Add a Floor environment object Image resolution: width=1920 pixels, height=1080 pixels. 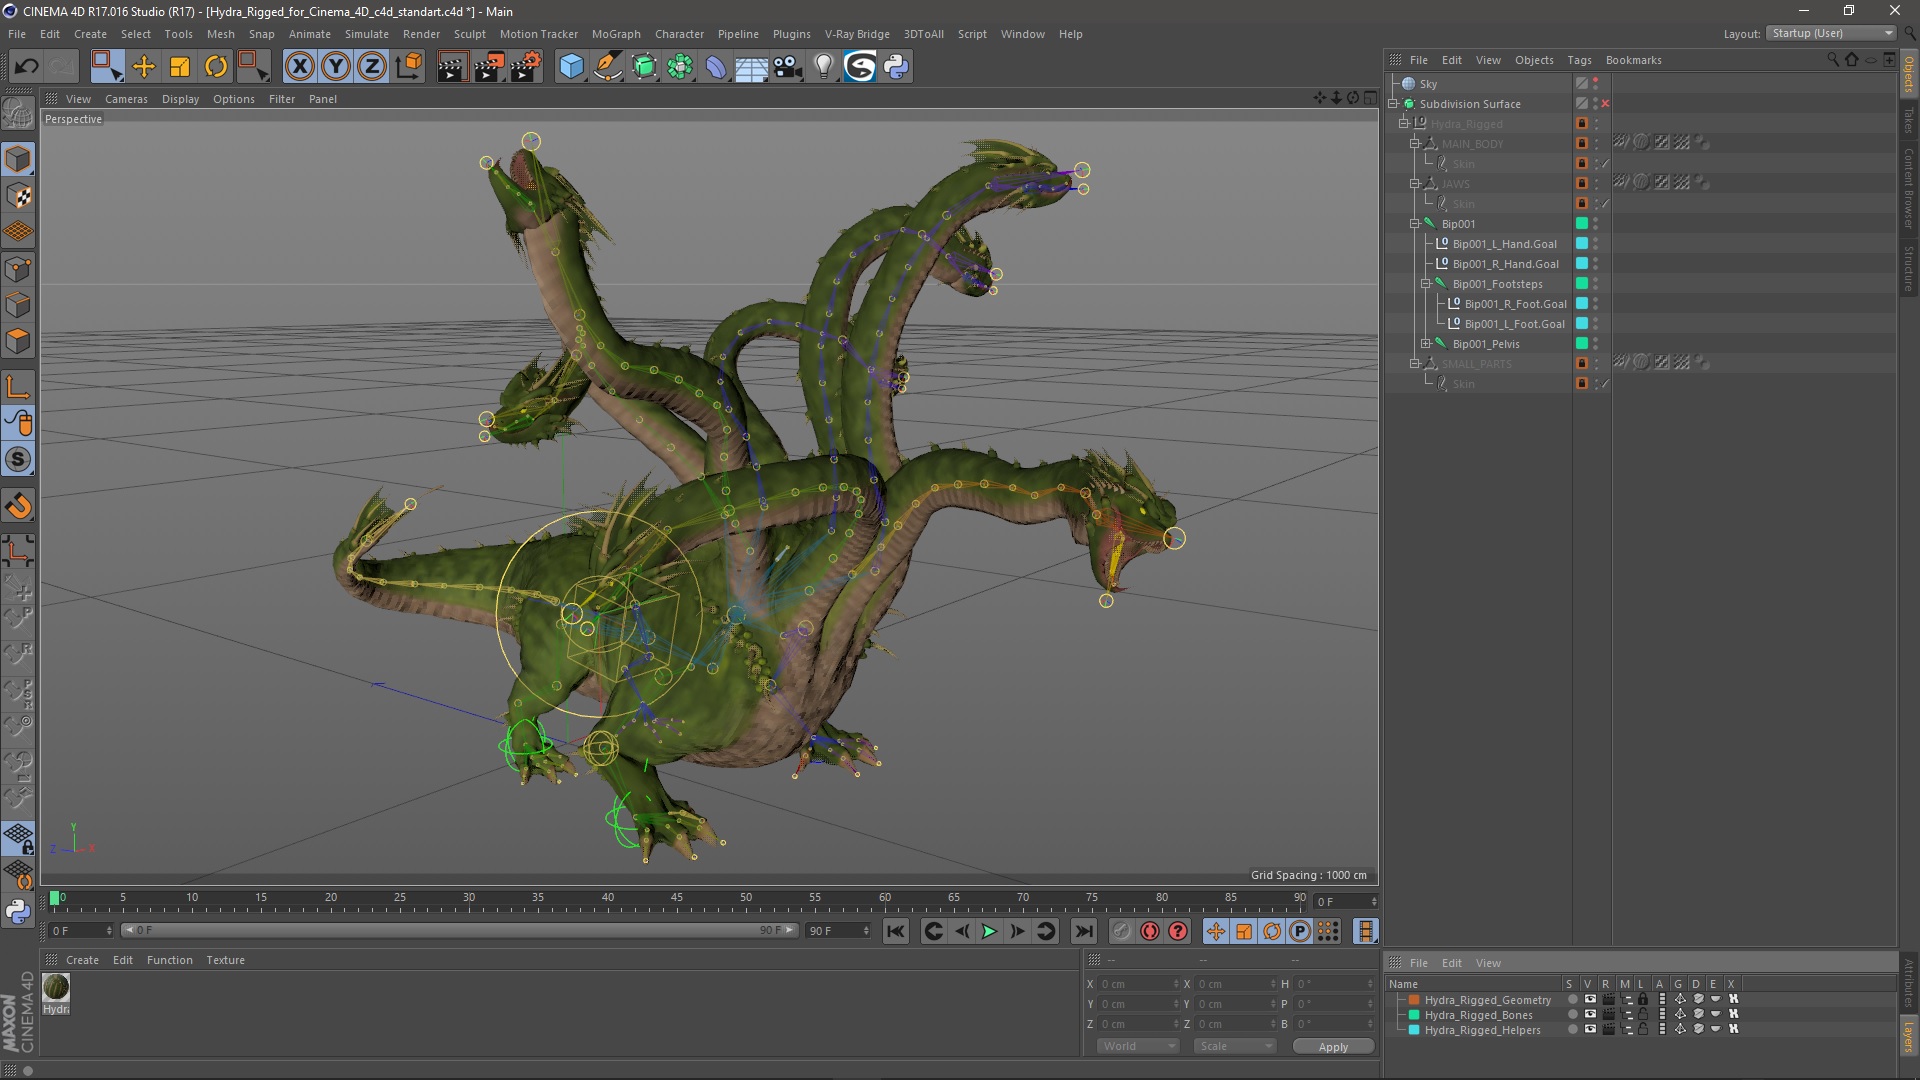pyautogui.click(x=752, y=67)
